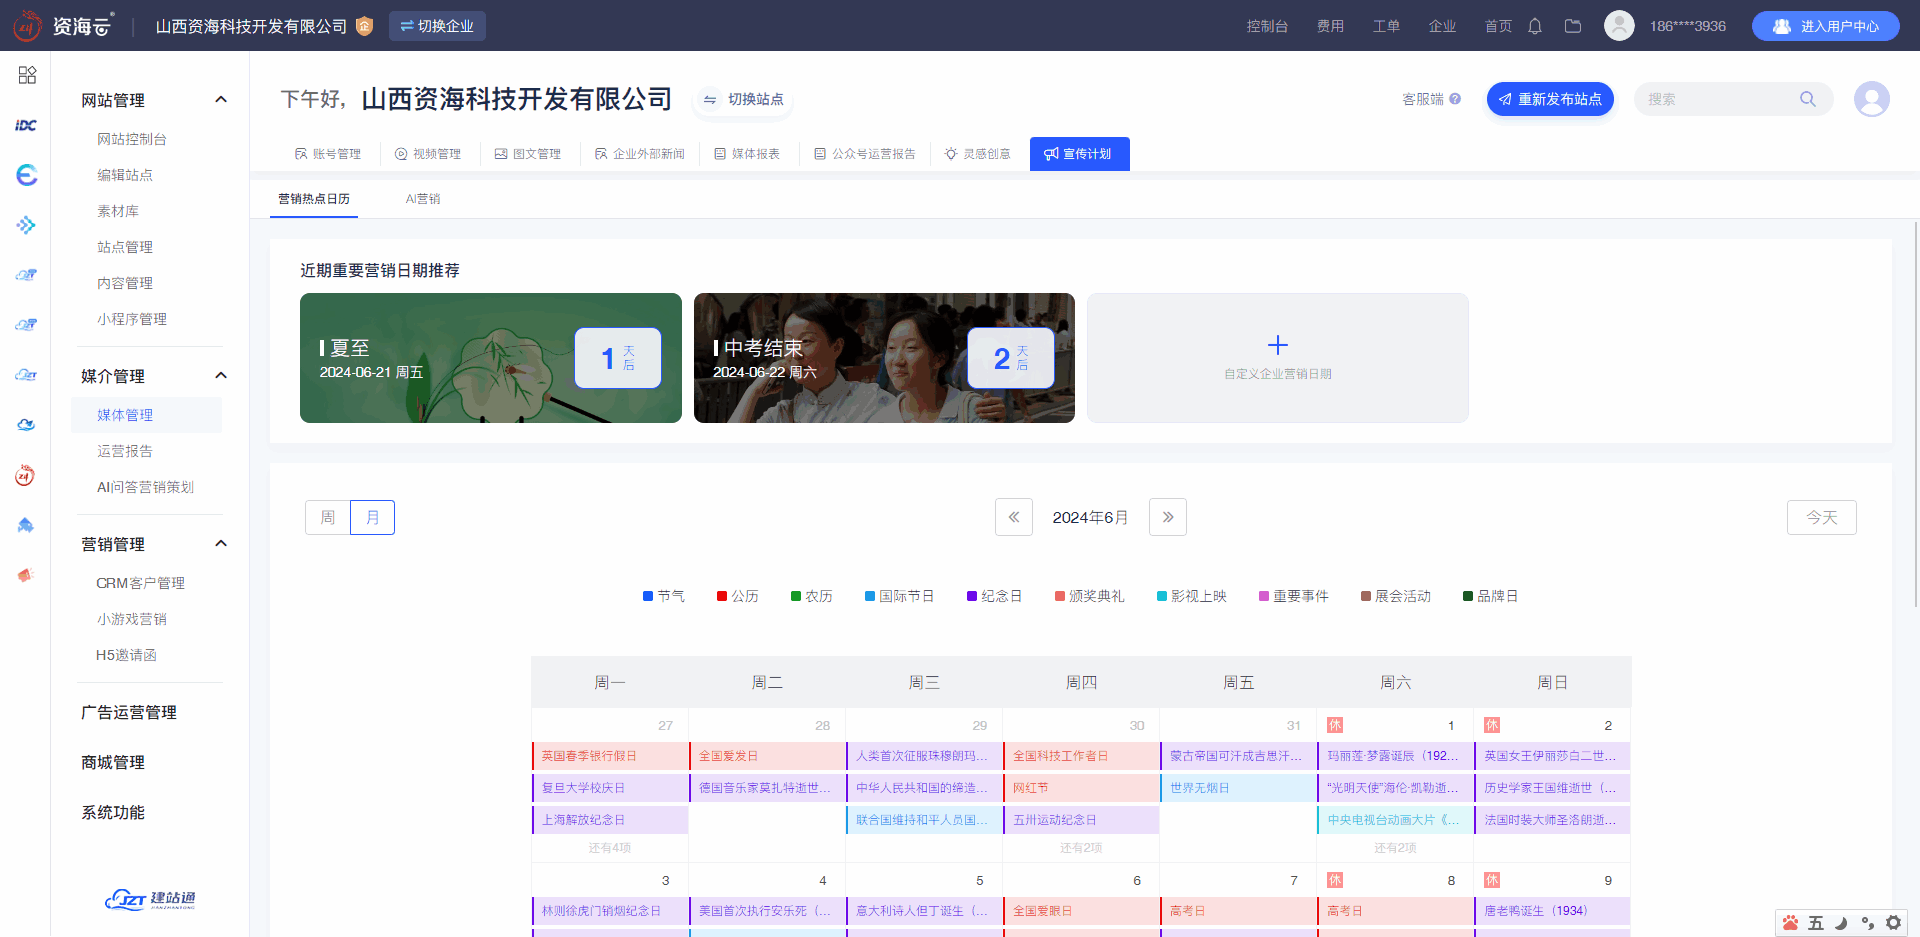Open the 夏至 marketing date card
Image resolution: width=1920 pixels, height=937 pixels.
tap(490, 358)
